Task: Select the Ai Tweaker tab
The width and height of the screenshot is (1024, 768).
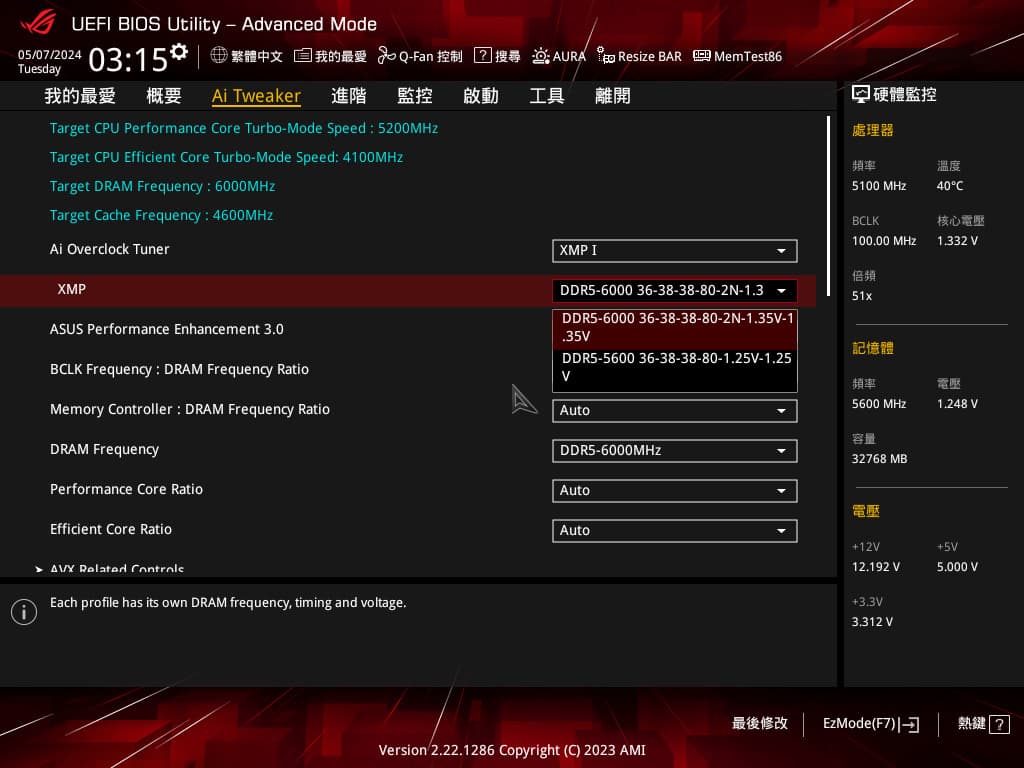Action: tap(256, 96)
